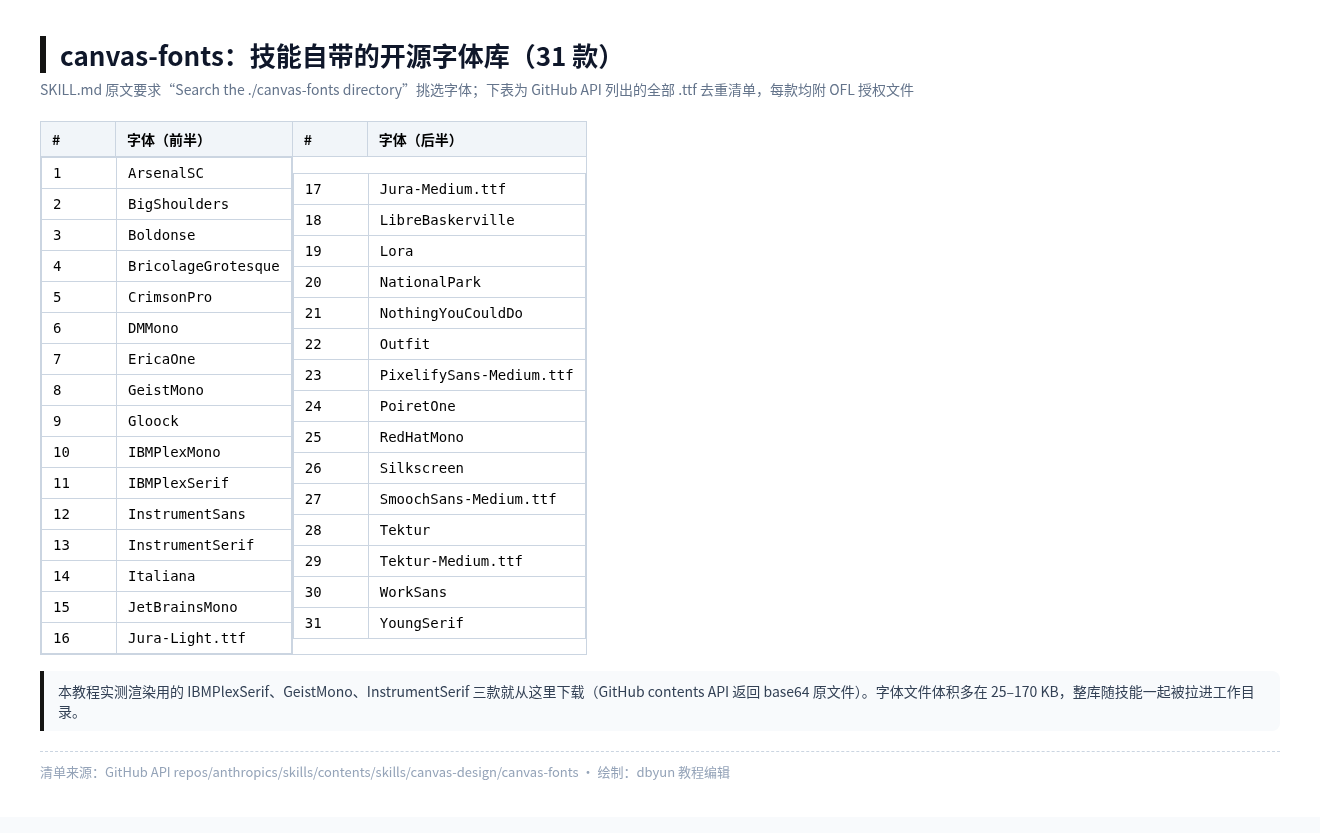Viewport: 1320px width, 833px height.
Task: Click the ArsenalSC font cell
Action: click(x=204, y=173)
